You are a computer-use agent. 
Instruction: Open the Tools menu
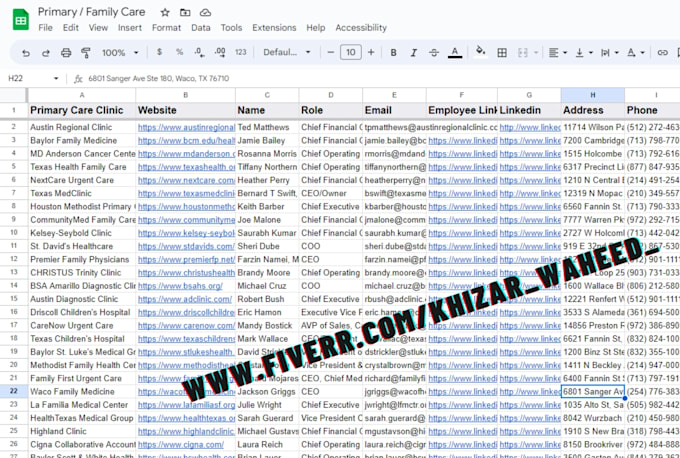coord(231,28)
